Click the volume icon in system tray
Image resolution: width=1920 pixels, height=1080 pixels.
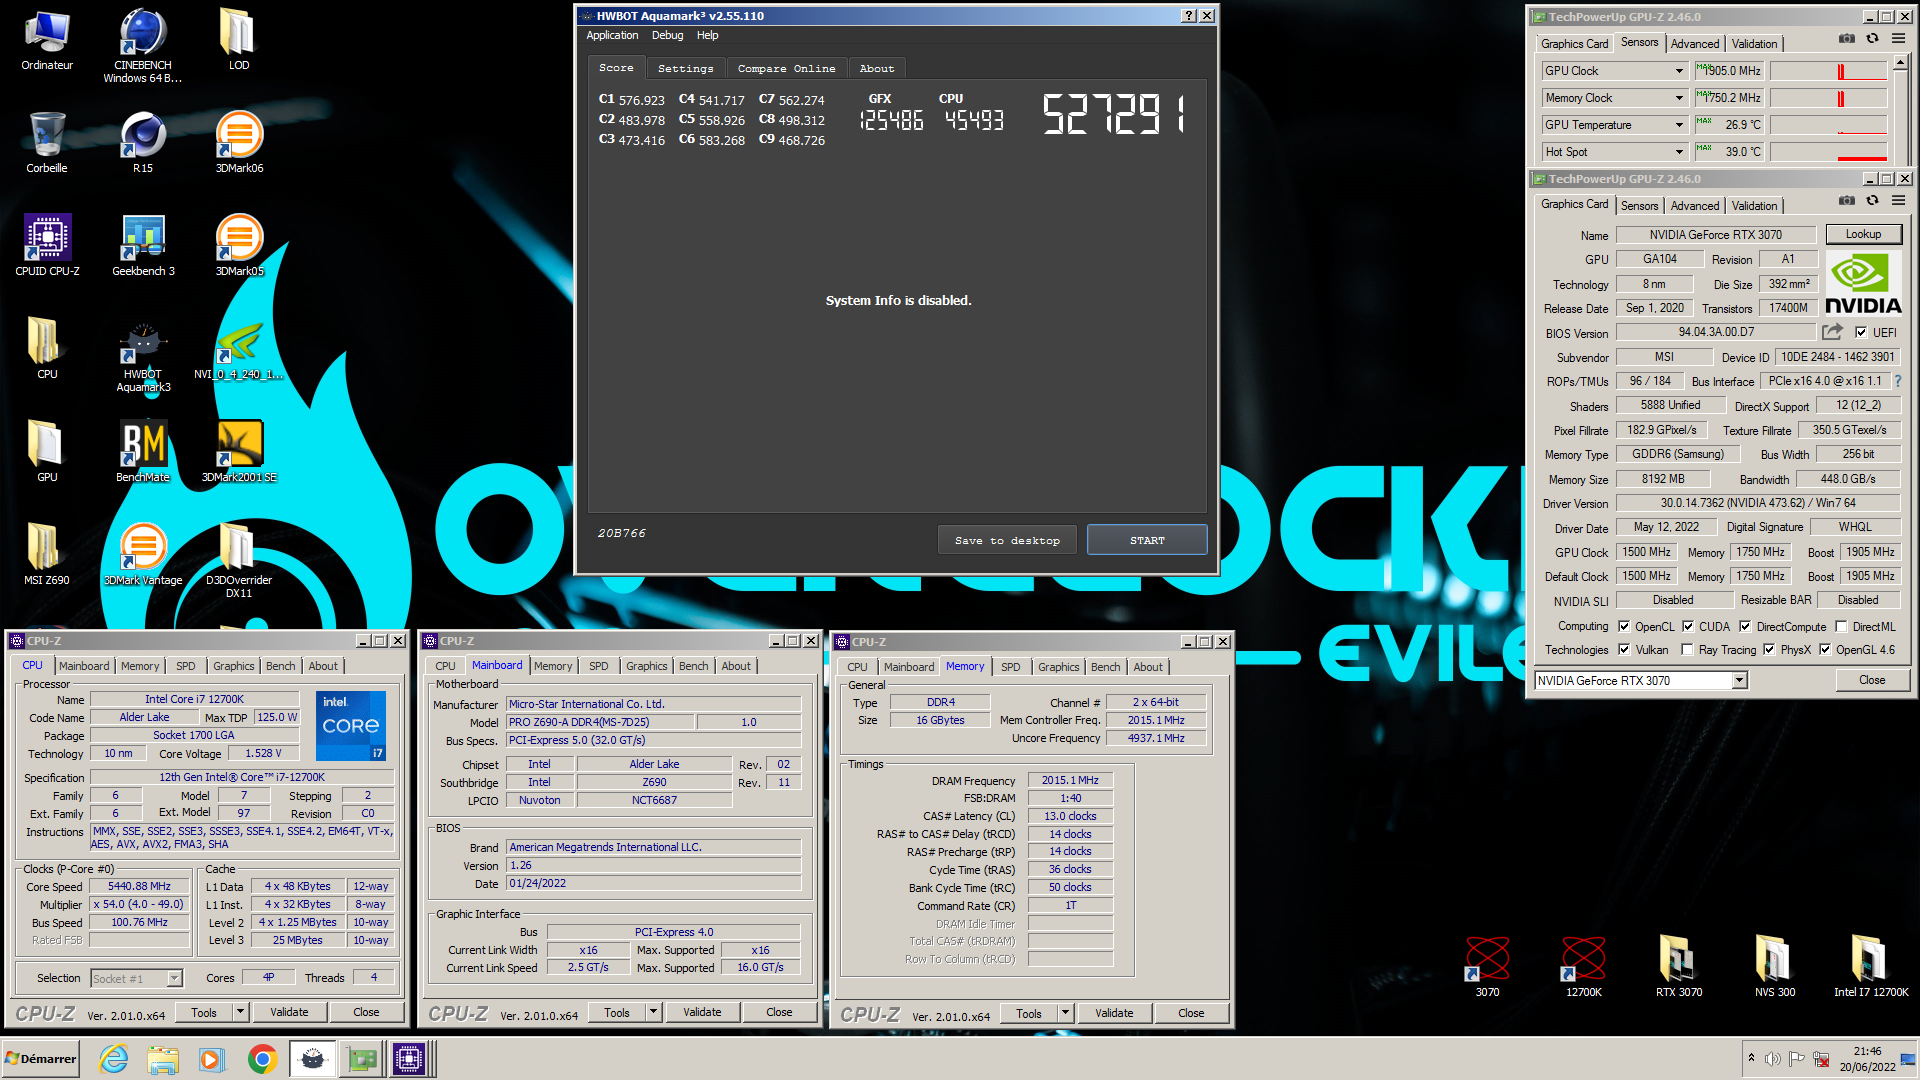(1773, 1059)
